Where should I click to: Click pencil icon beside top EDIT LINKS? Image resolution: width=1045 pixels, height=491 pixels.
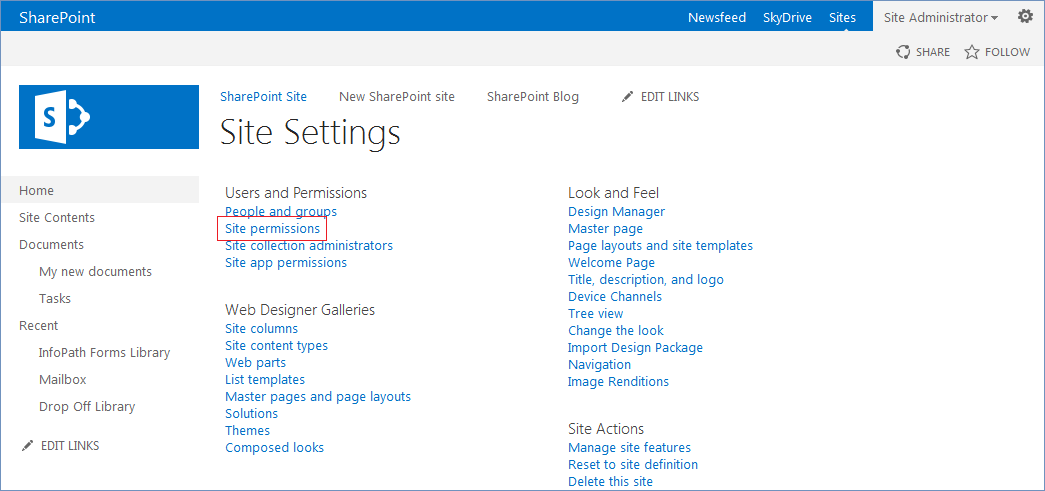point(626,97)
